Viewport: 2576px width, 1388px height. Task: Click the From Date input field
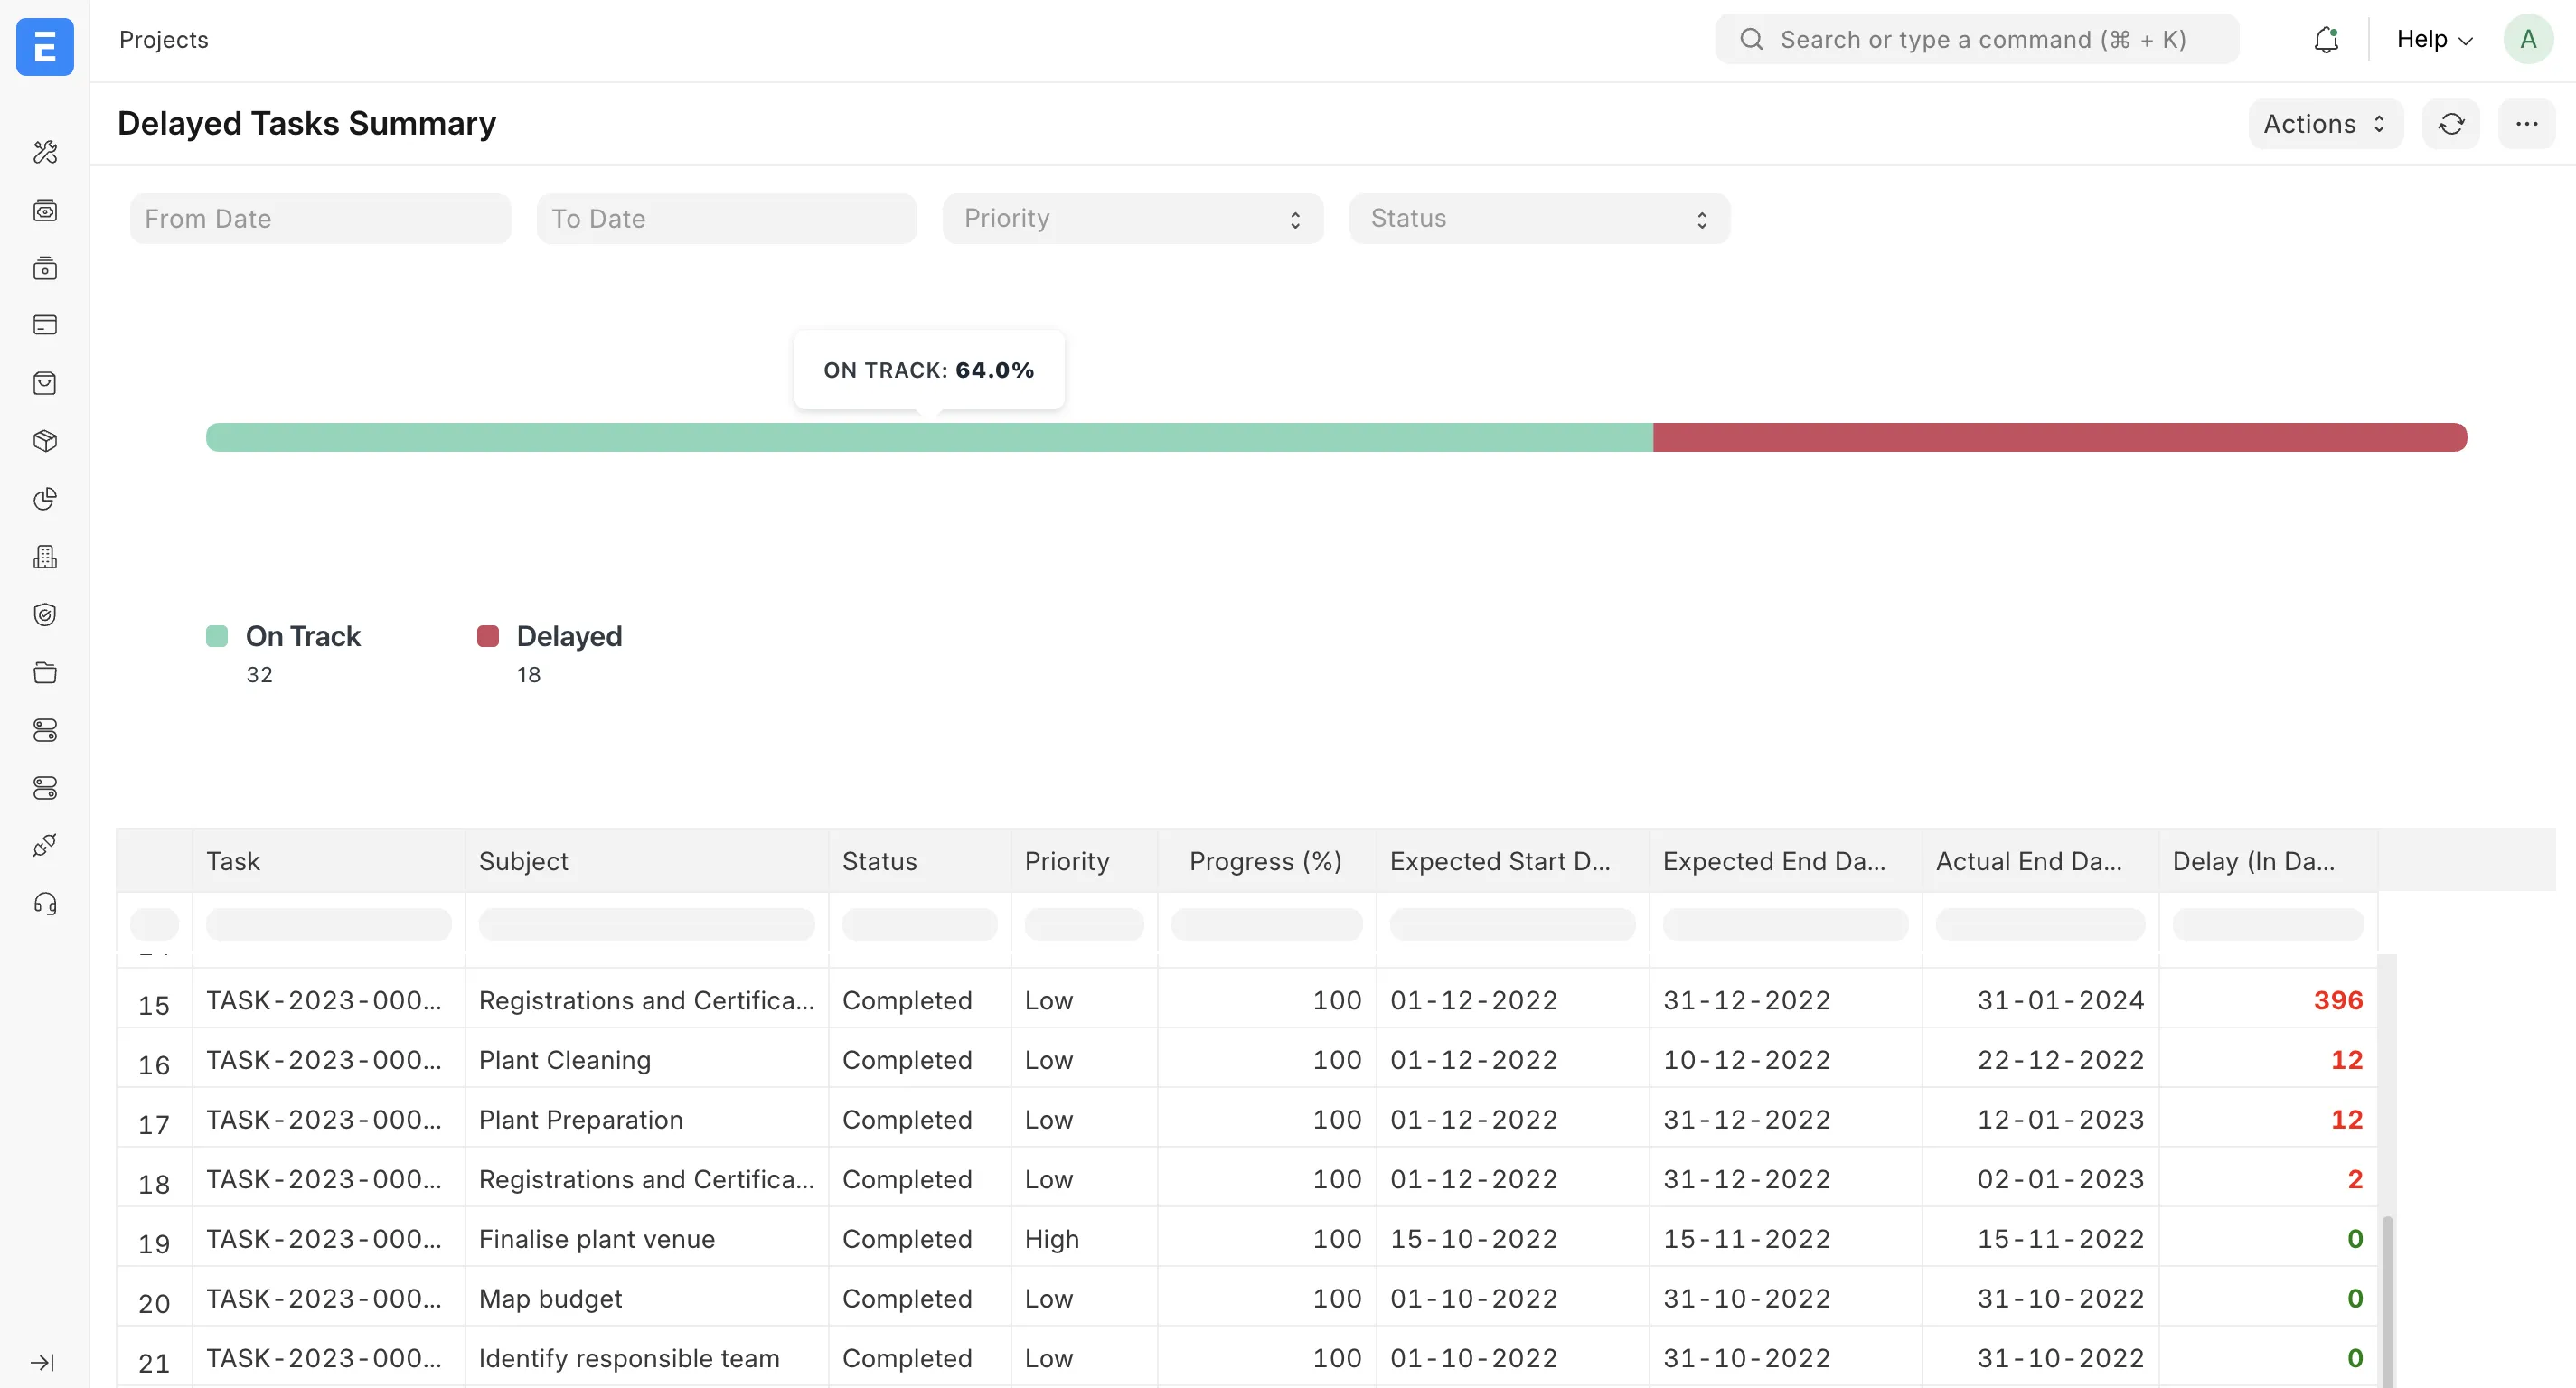point(320,218)
